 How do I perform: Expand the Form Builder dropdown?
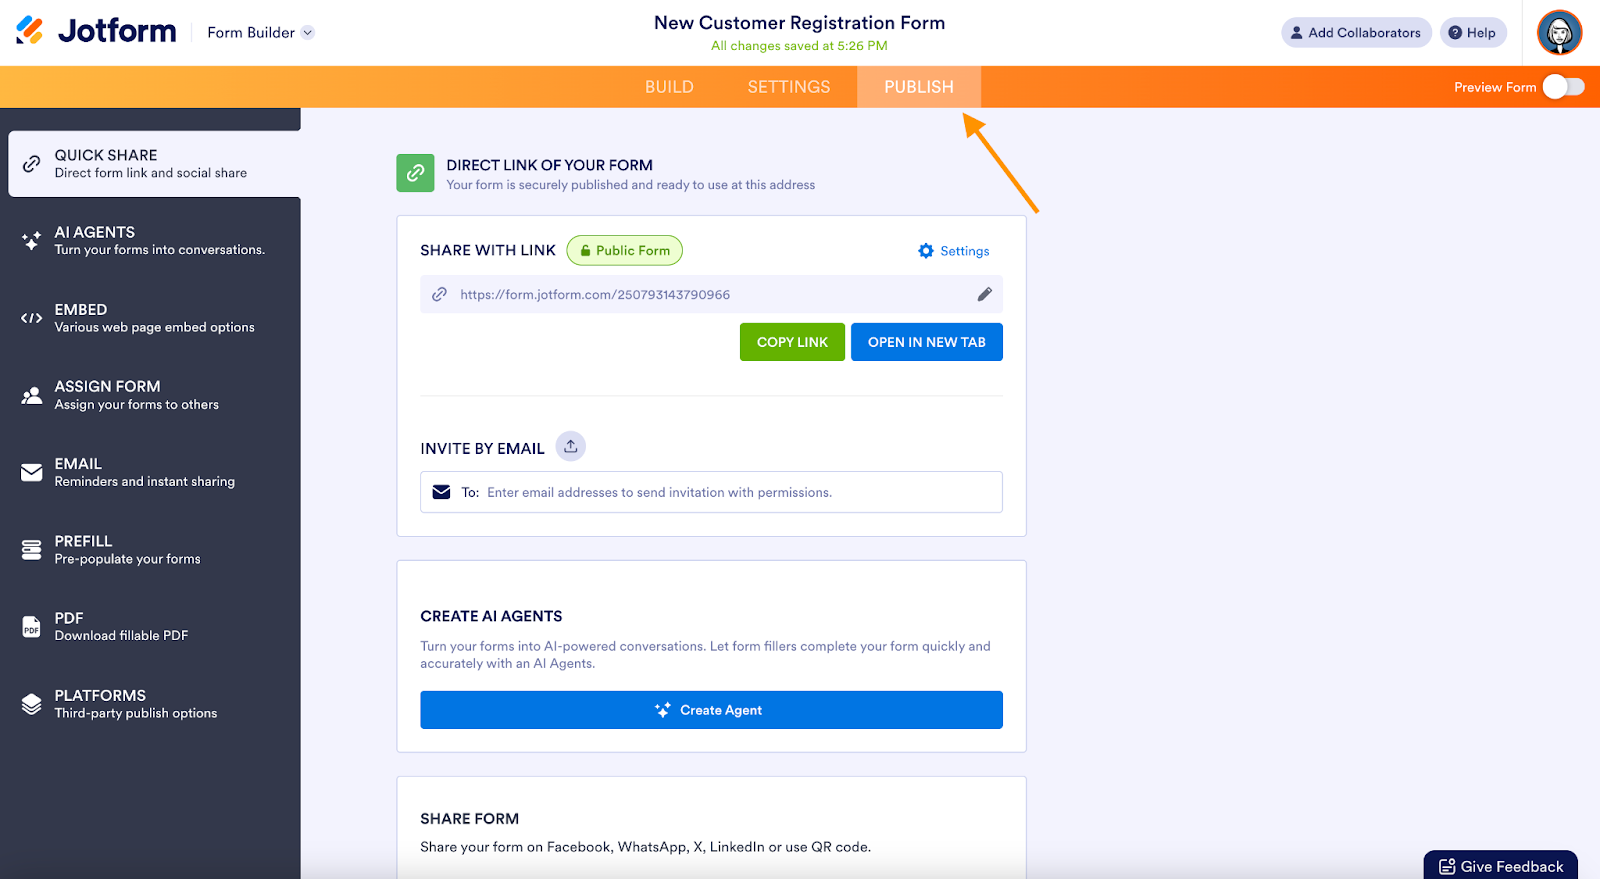click(261, 33)
